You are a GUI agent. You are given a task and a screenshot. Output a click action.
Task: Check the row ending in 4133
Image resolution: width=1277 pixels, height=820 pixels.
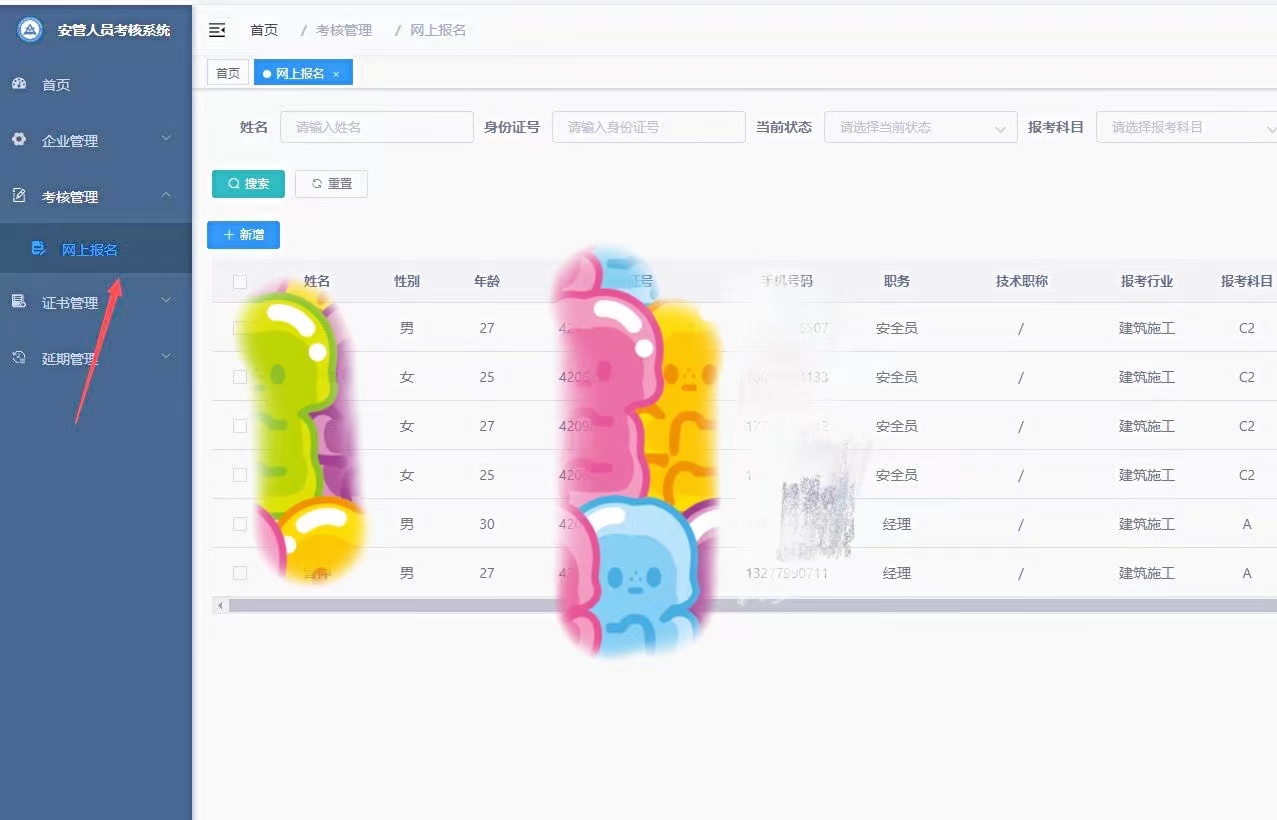point(240,377)
